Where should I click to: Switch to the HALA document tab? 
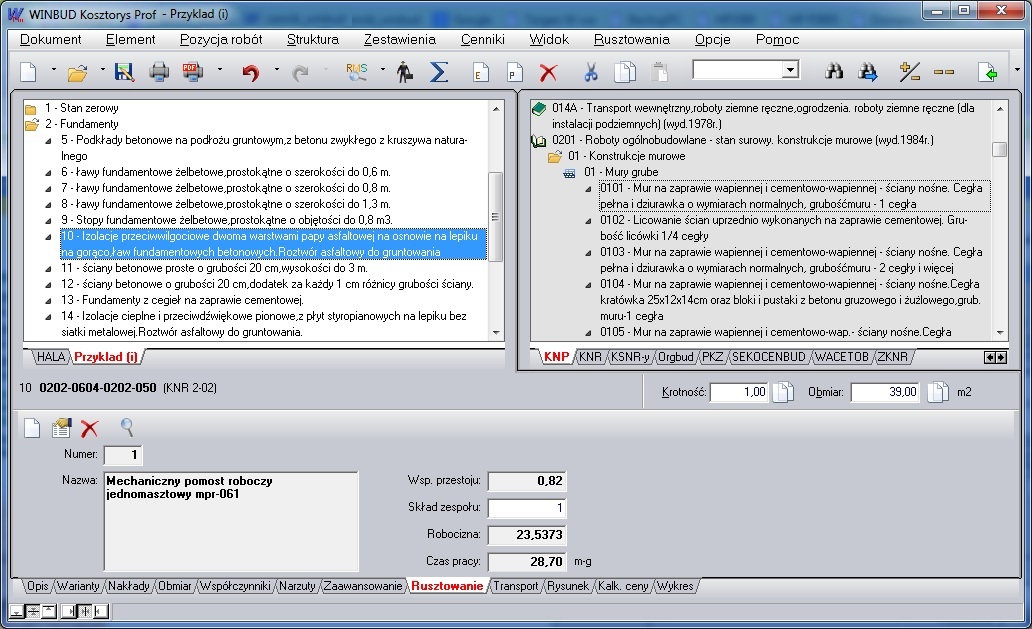click(51, 357)
